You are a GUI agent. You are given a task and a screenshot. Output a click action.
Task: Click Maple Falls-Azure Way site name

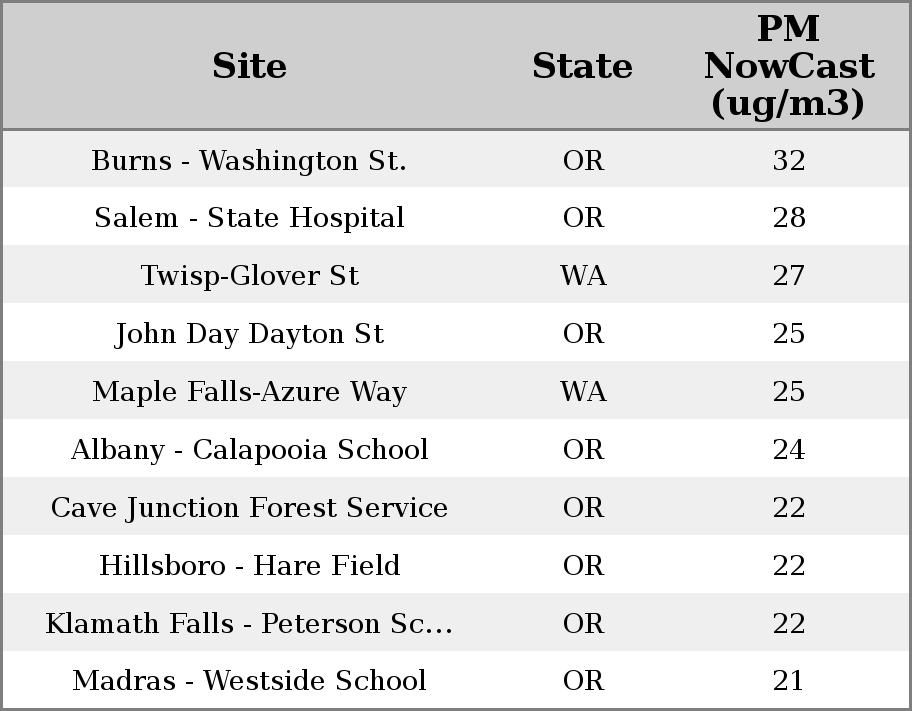(x=249, y=392)
